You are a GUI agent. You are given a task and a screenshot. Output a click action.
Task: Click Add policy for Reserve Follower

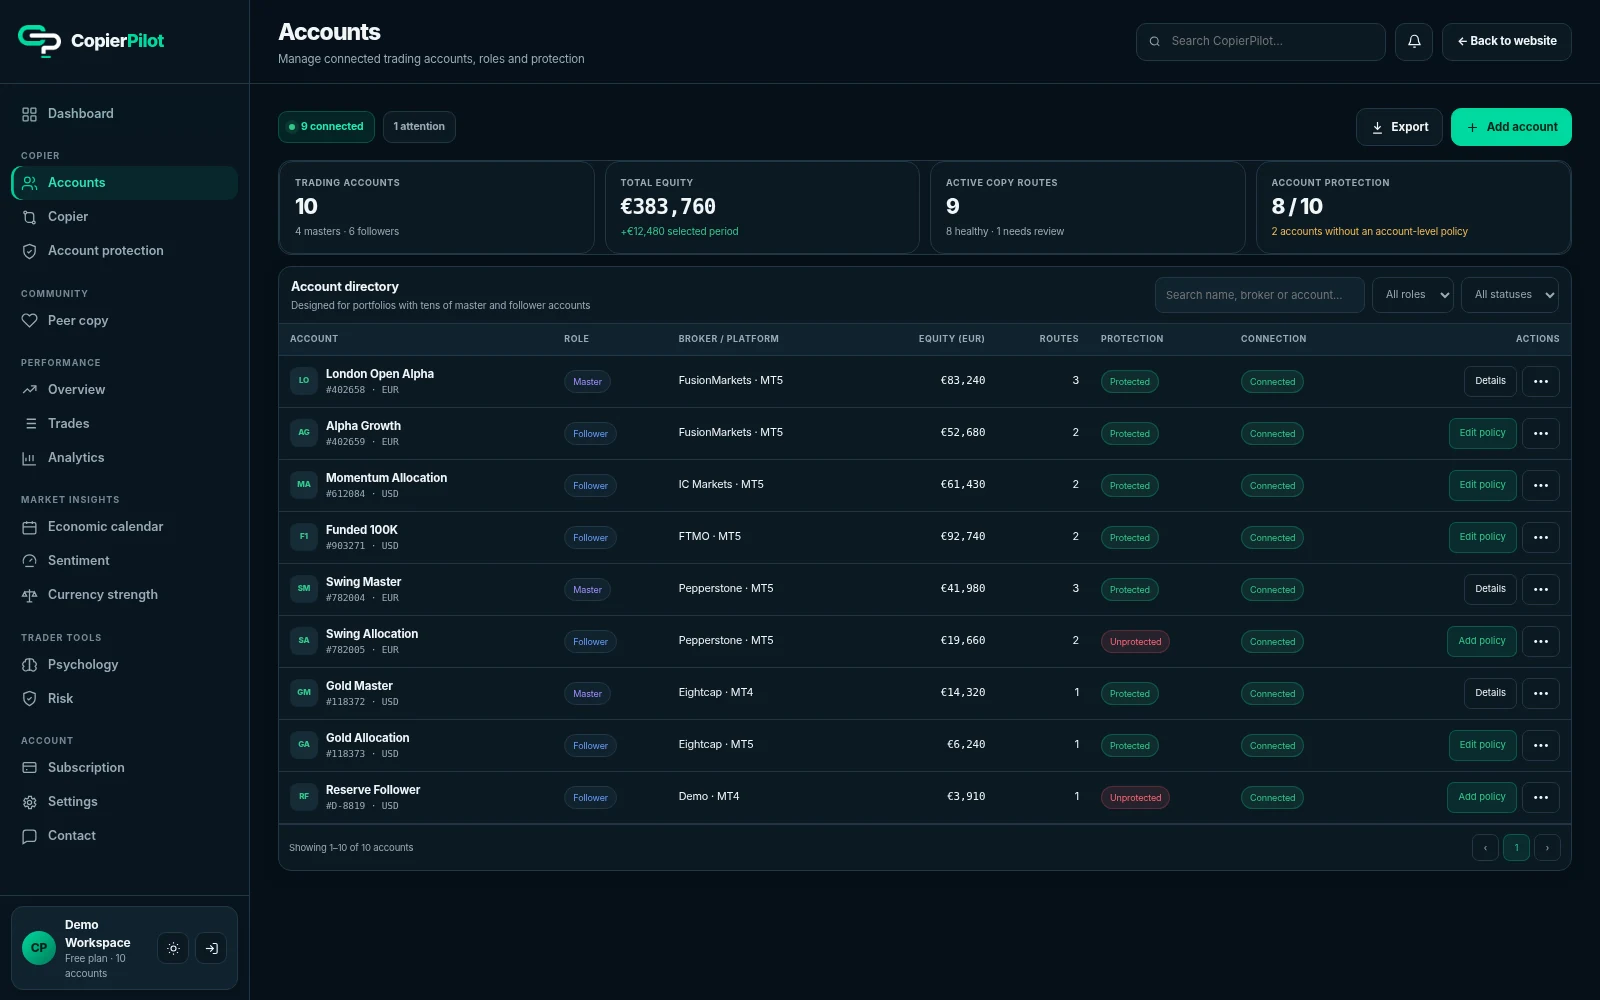pyautogui.click(x=1482, y=797)
